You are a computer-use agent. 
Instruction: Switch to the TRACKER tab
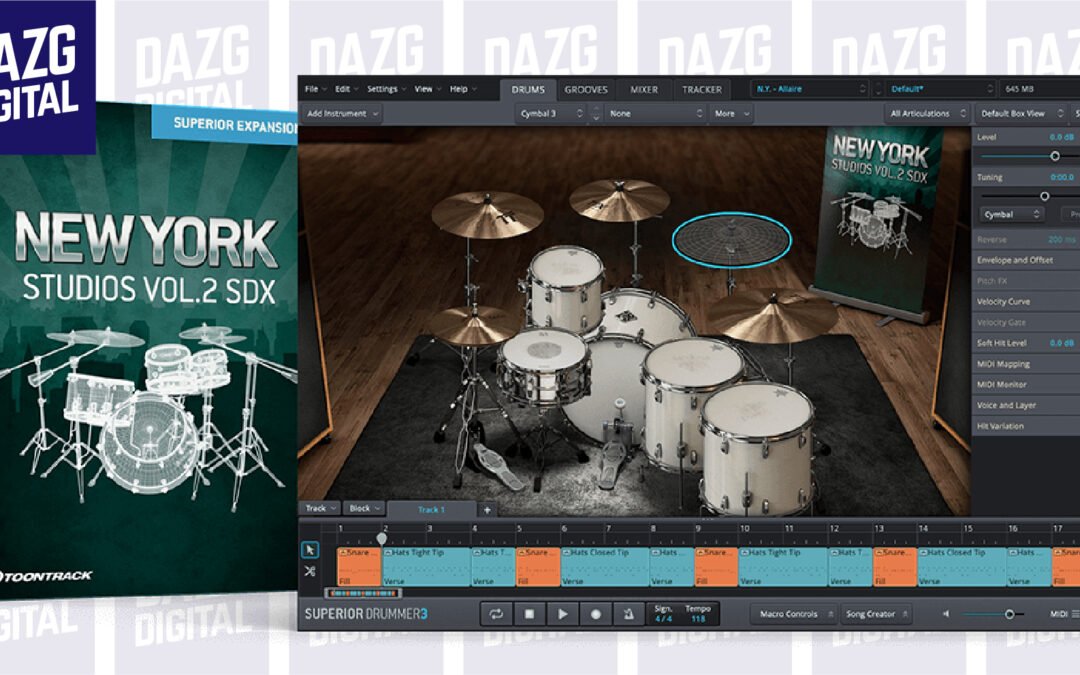[x=702, y=90]
